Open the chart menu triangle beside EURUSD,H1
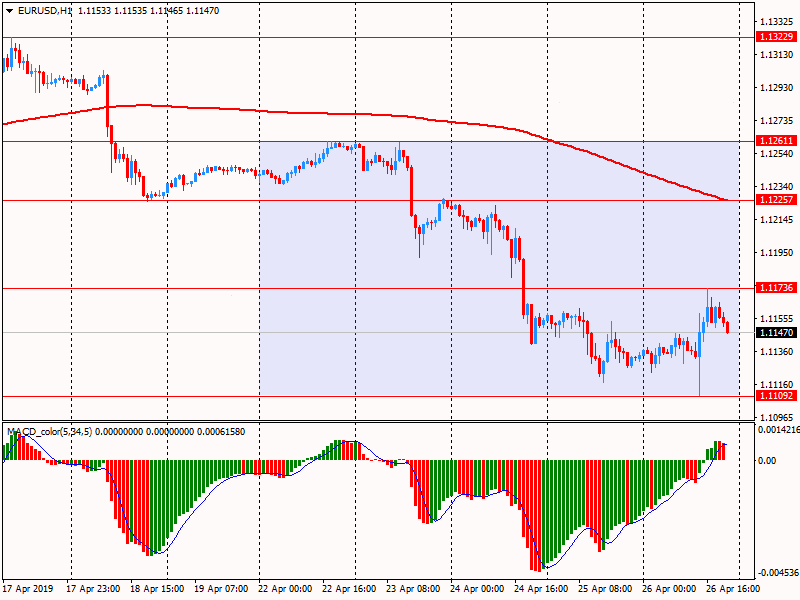The image size is (800, 600). pos(10,11)
